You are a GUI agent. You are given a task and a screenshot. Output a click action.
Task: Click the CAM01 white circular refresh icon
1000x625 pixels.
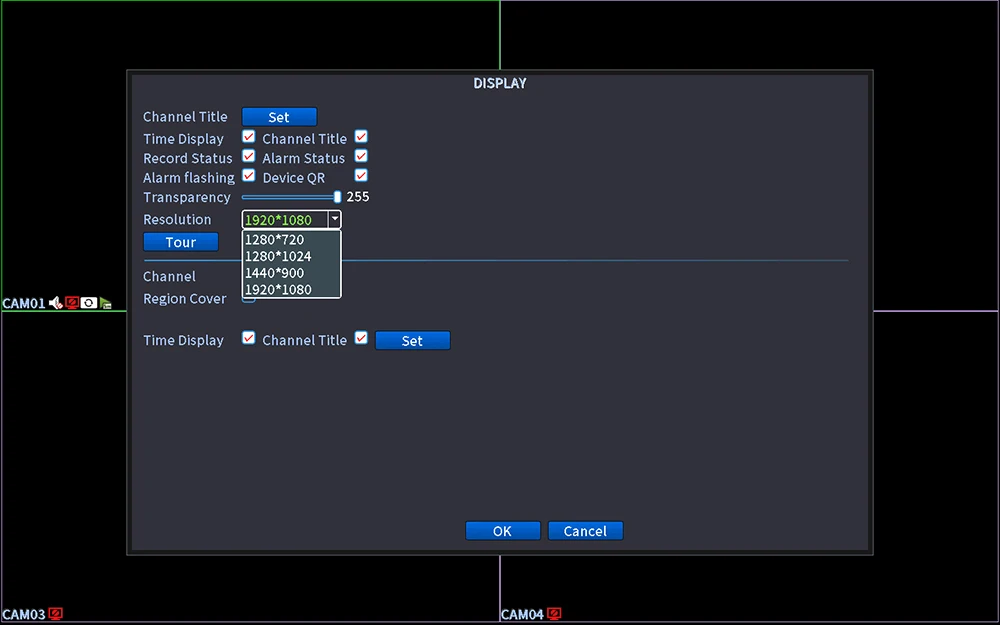89,303
